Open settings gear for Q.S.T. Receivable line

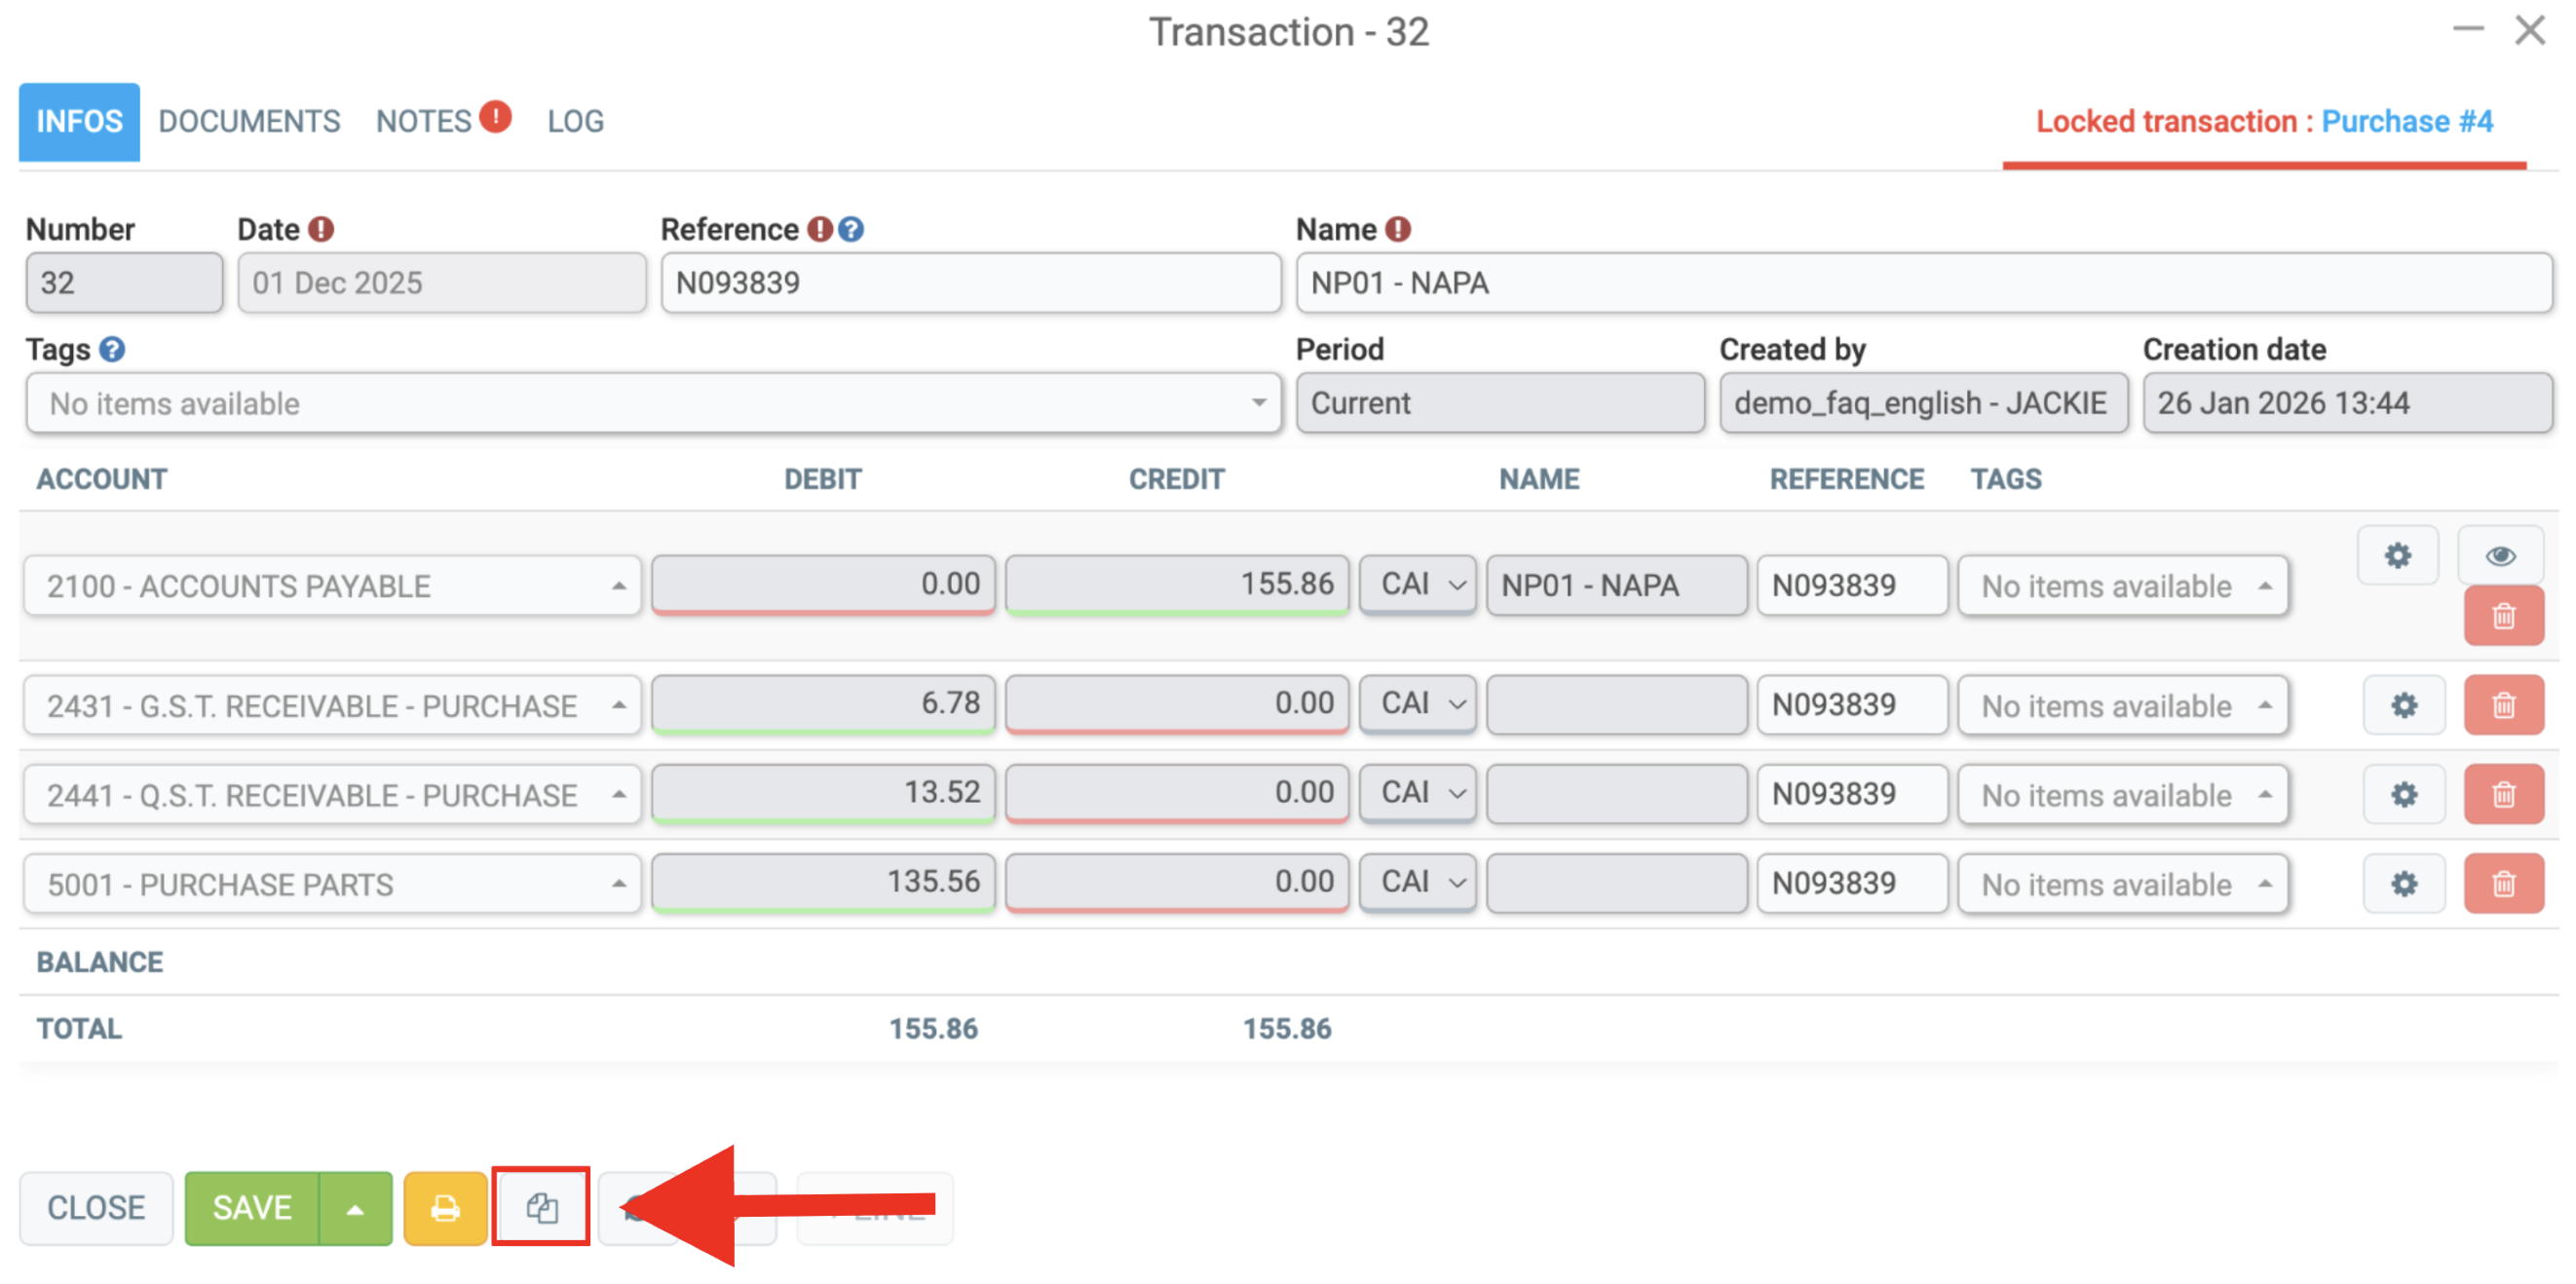pos(2404,794)
